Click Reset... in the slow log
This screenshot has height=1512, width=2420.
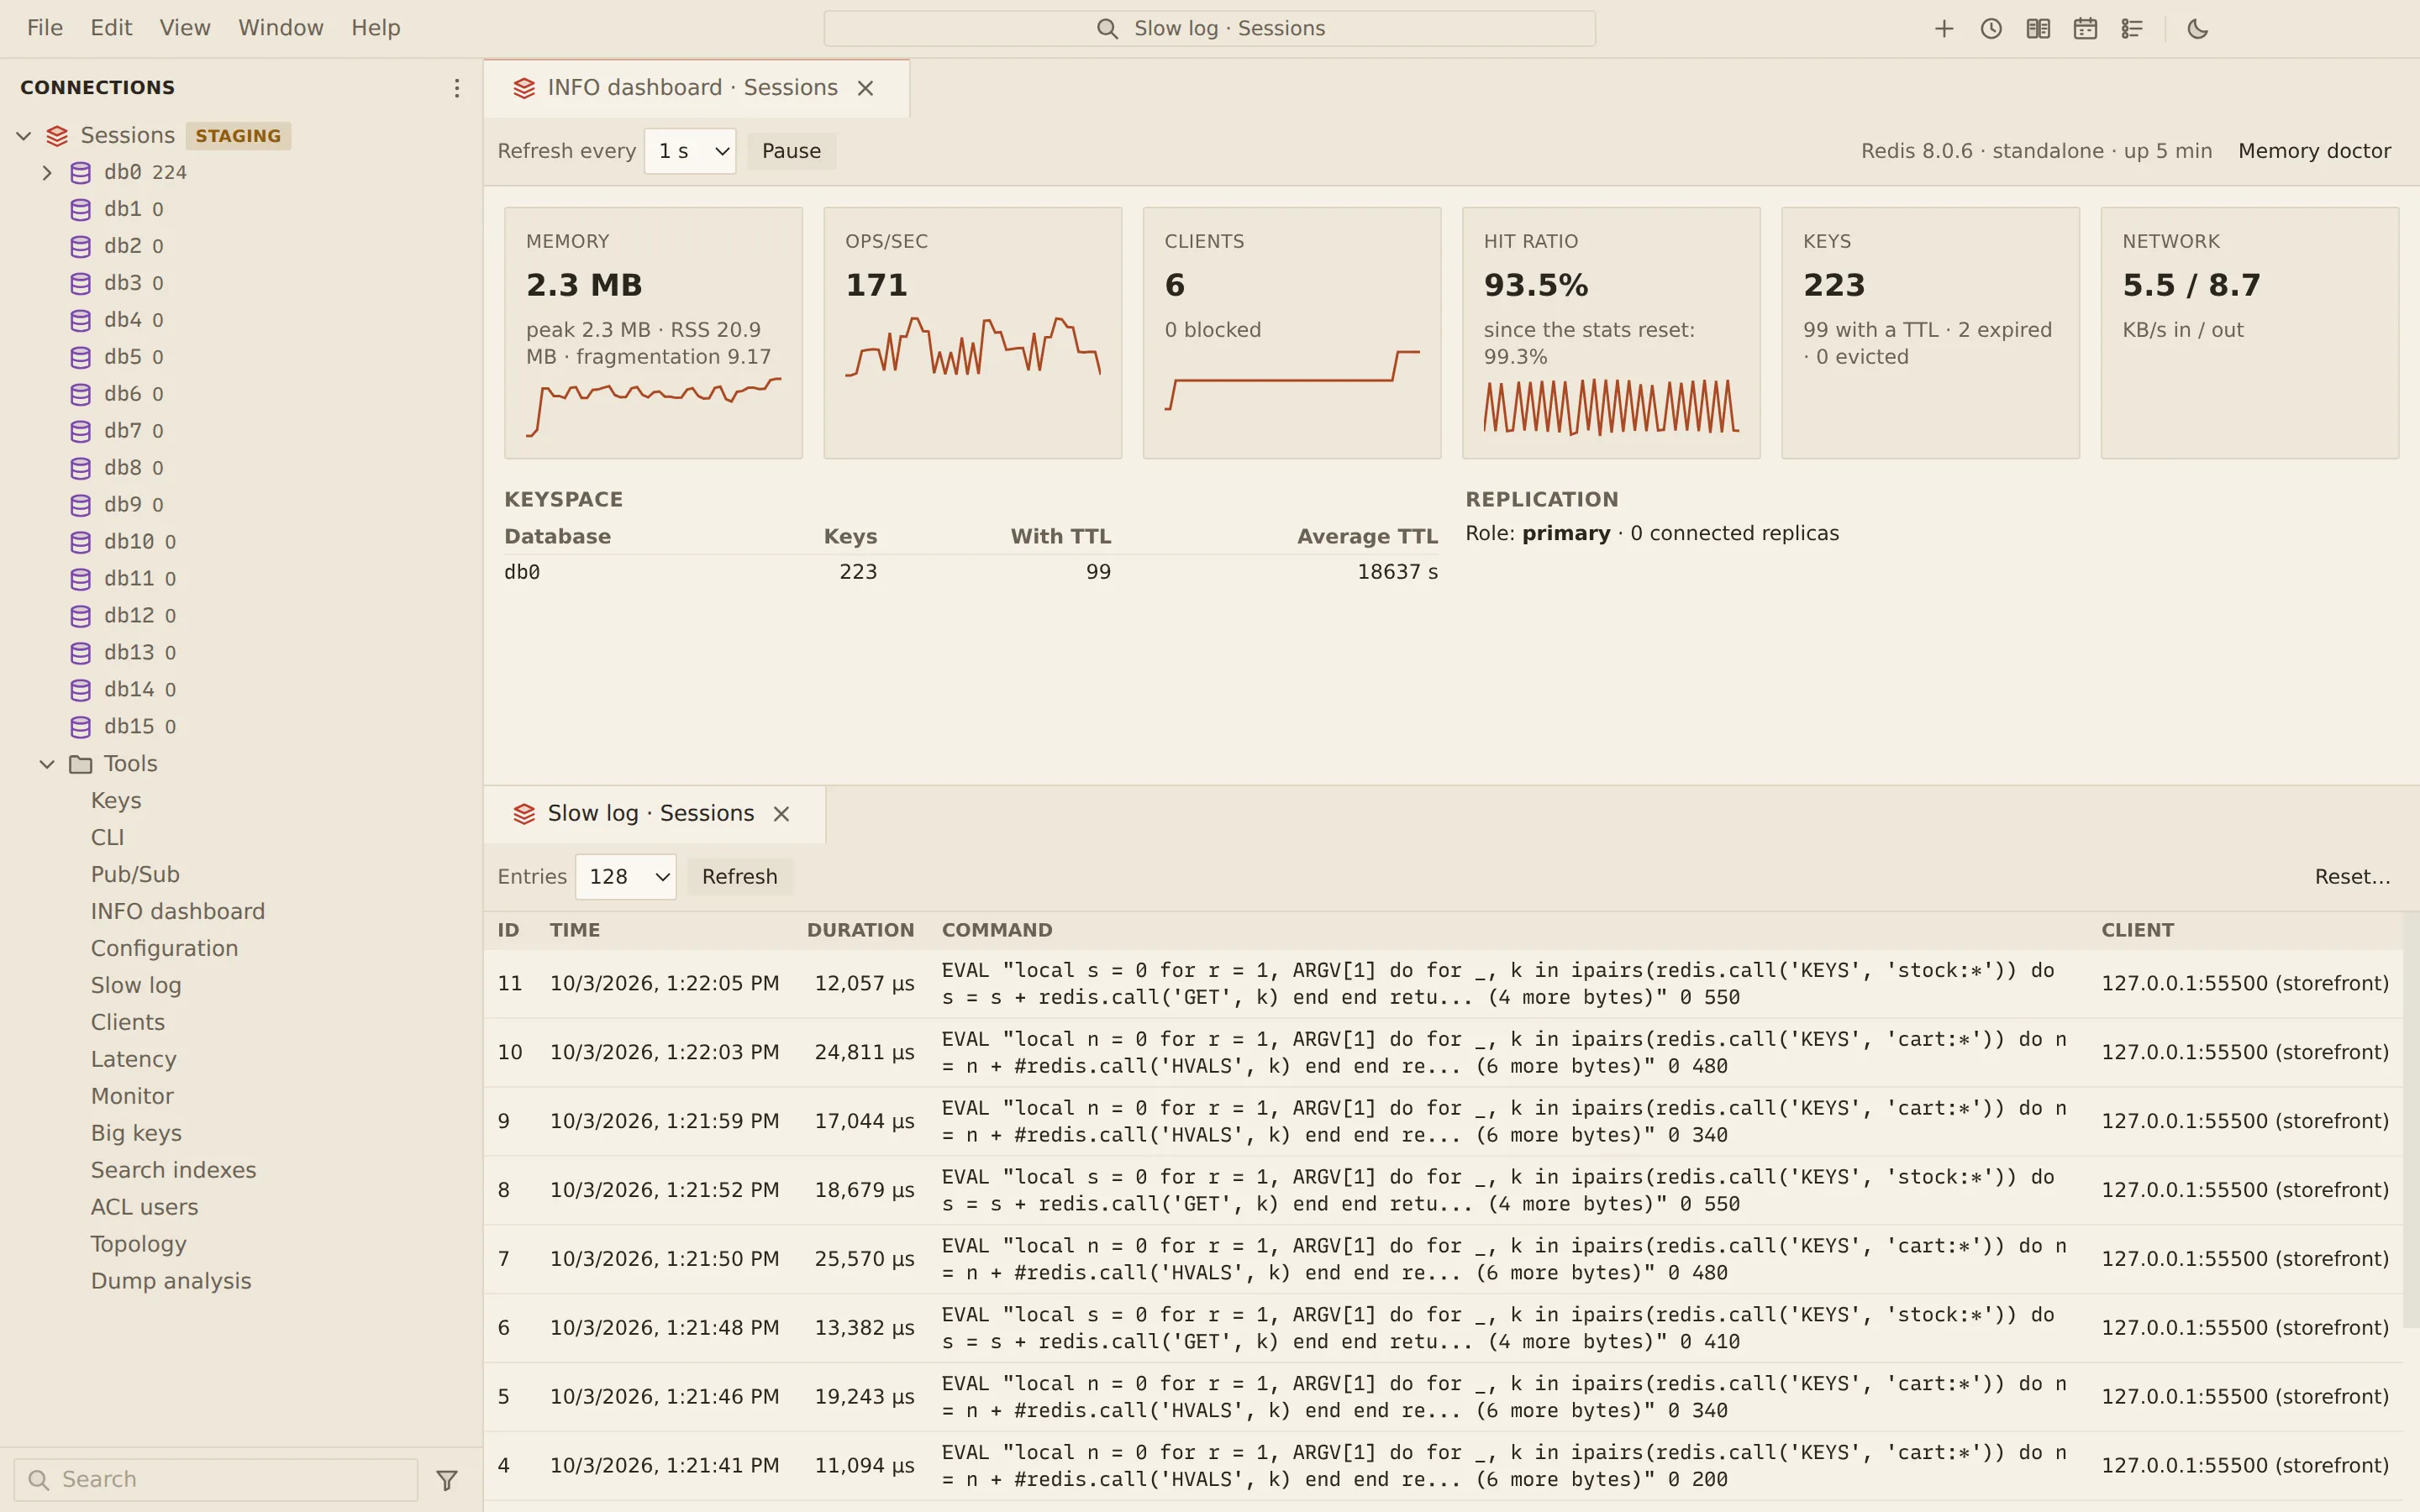[x=2352, y=877]
